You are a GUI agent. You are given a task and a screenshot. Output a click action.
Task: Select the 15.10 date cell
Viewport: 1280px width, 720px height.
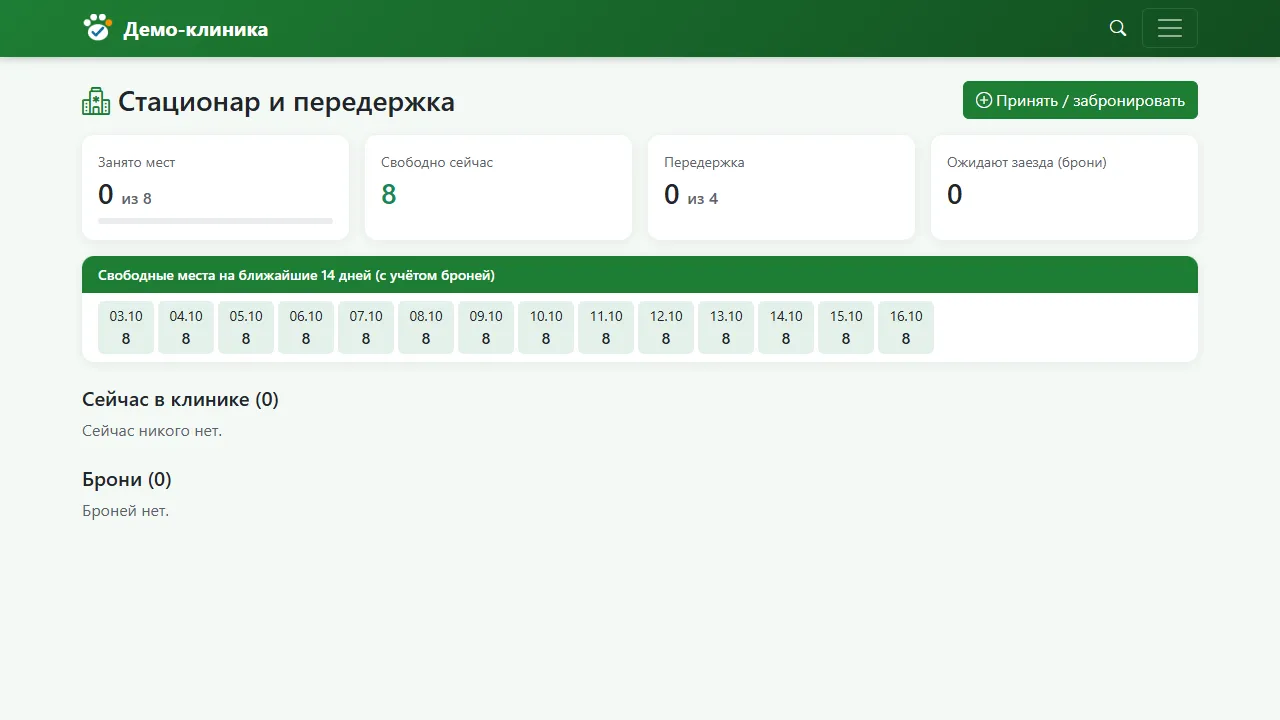[846, 328]
